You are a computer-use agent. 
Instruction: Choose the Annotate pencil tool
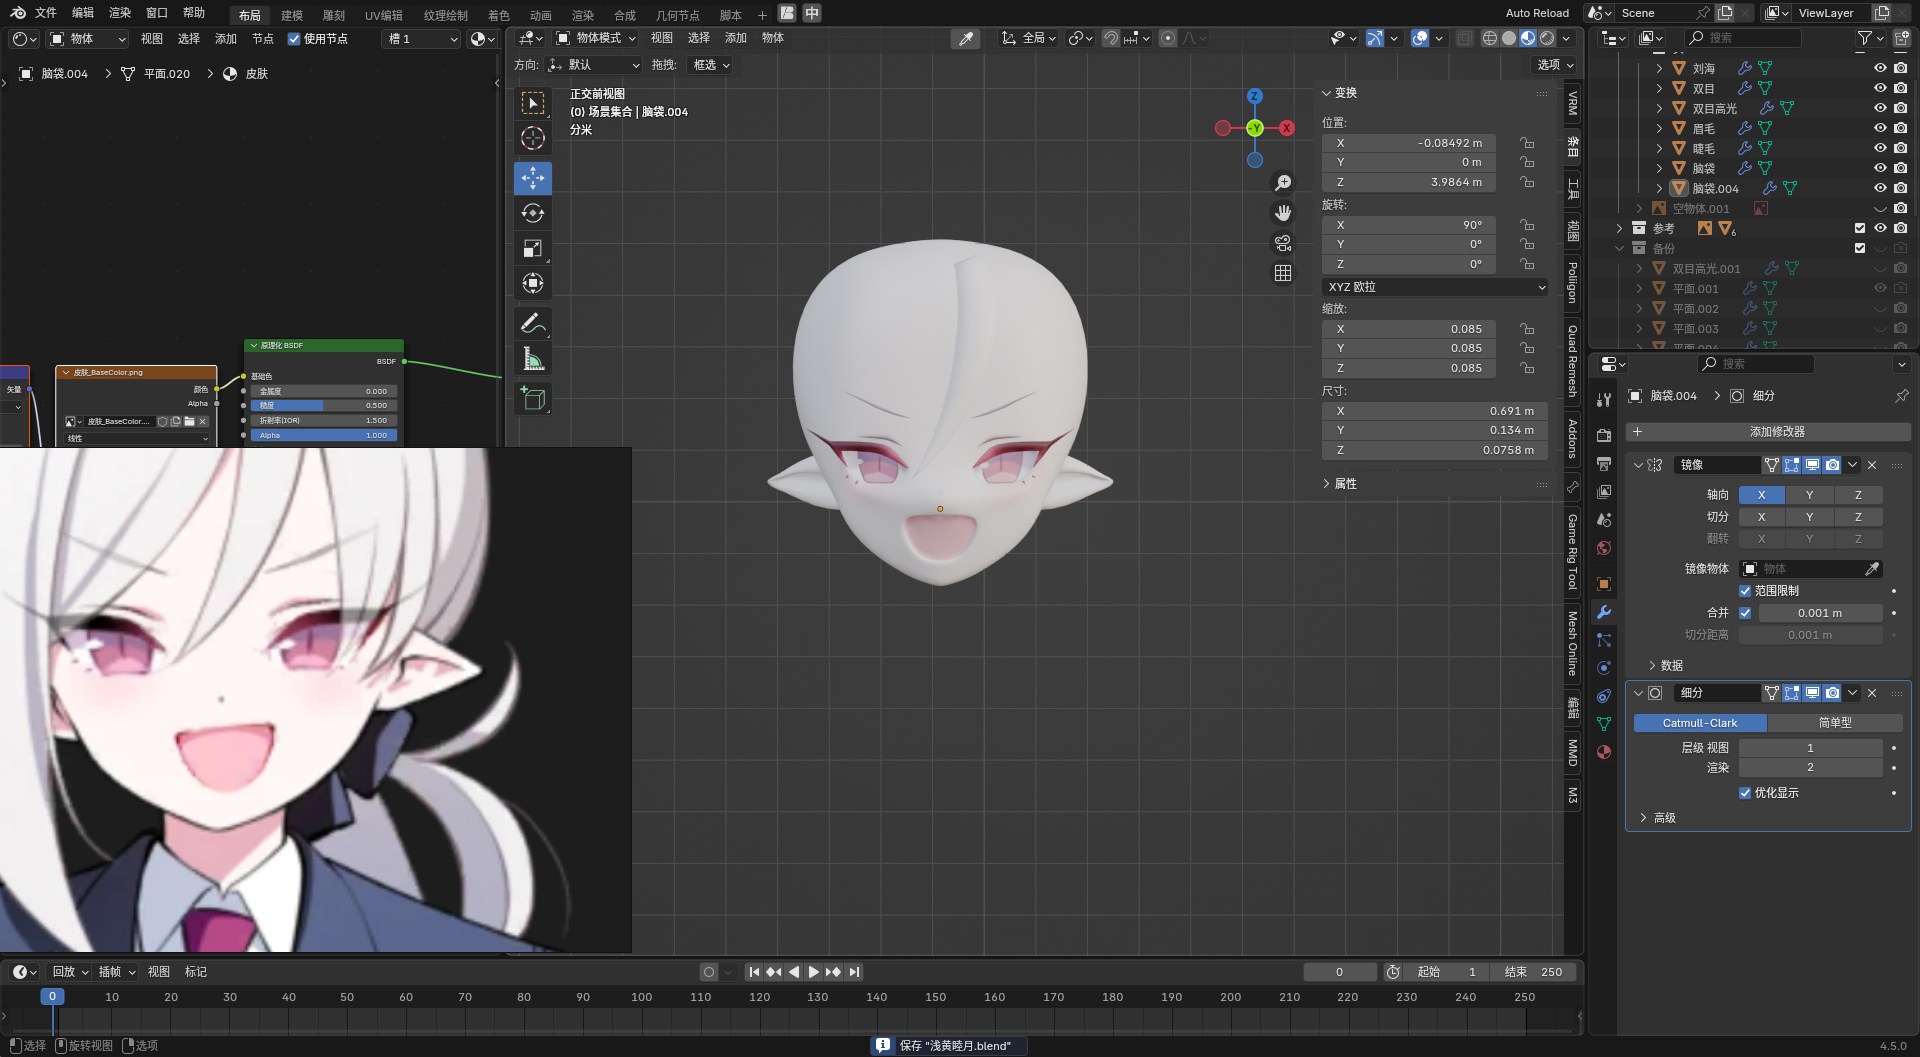(533, 323)
